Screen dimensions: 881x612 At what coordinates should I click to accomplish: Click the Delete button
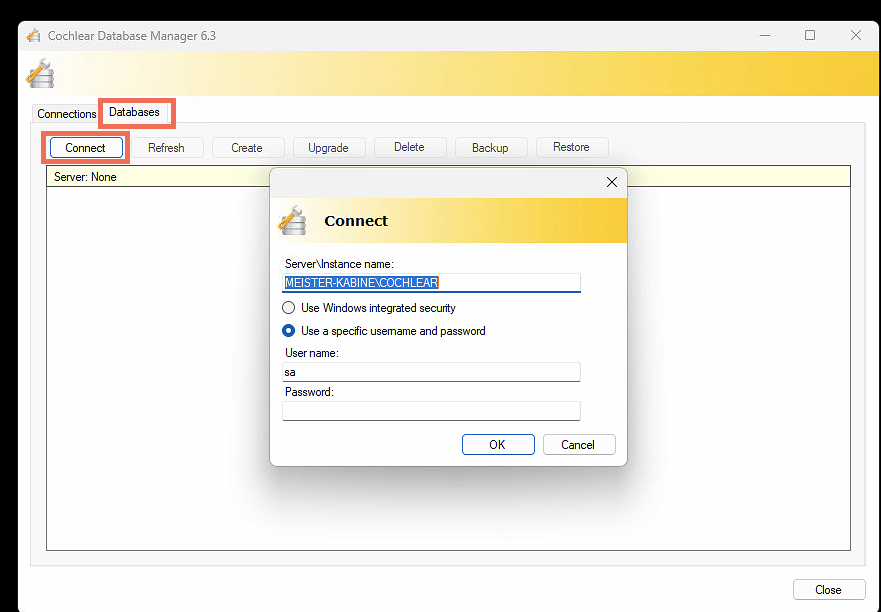[409, 147]
